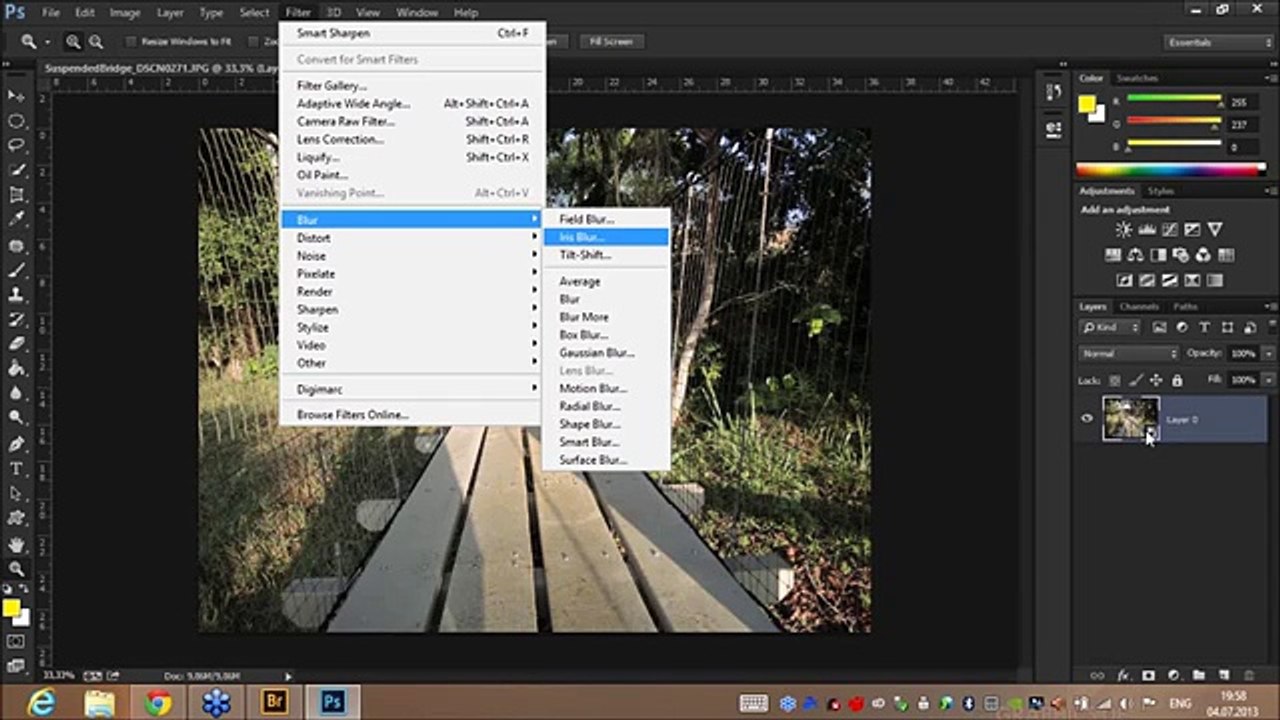Click Lock position icon in Layers panel
The height and width of the screenshot is (720, 1280).
pyautogui.click(x=1156, y=380)
